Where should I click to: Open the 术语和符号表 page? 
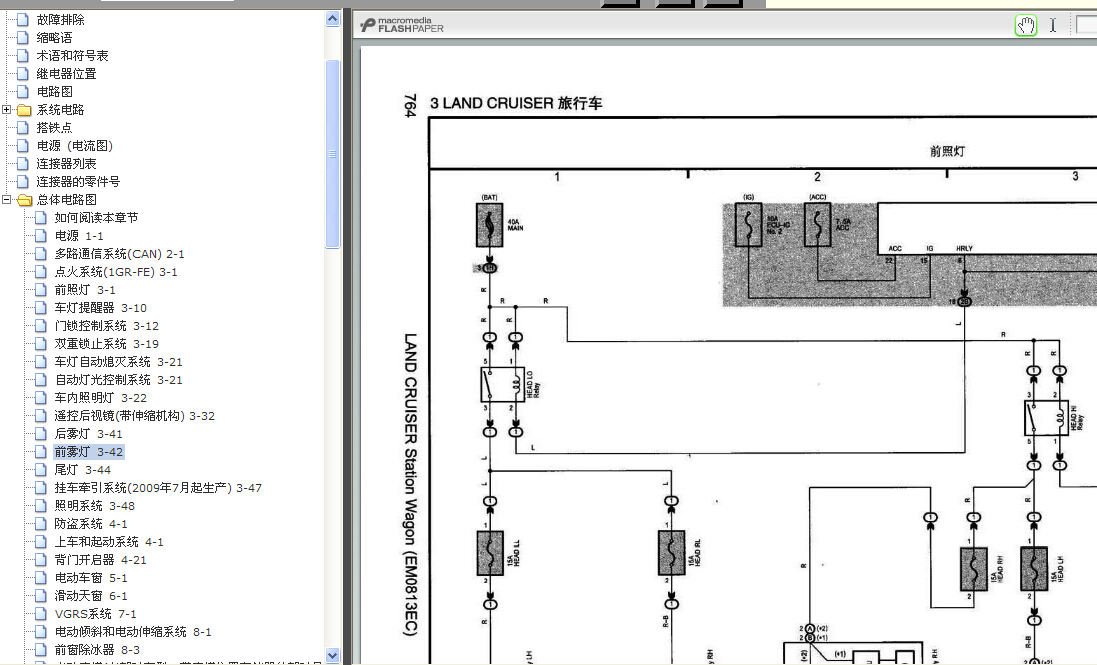coord(72,56)
